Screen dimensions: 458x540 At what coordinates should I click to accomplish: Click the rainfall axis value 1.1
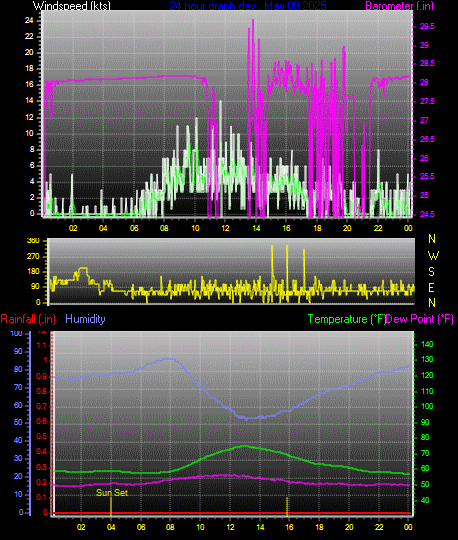click(x=42, y=345)
